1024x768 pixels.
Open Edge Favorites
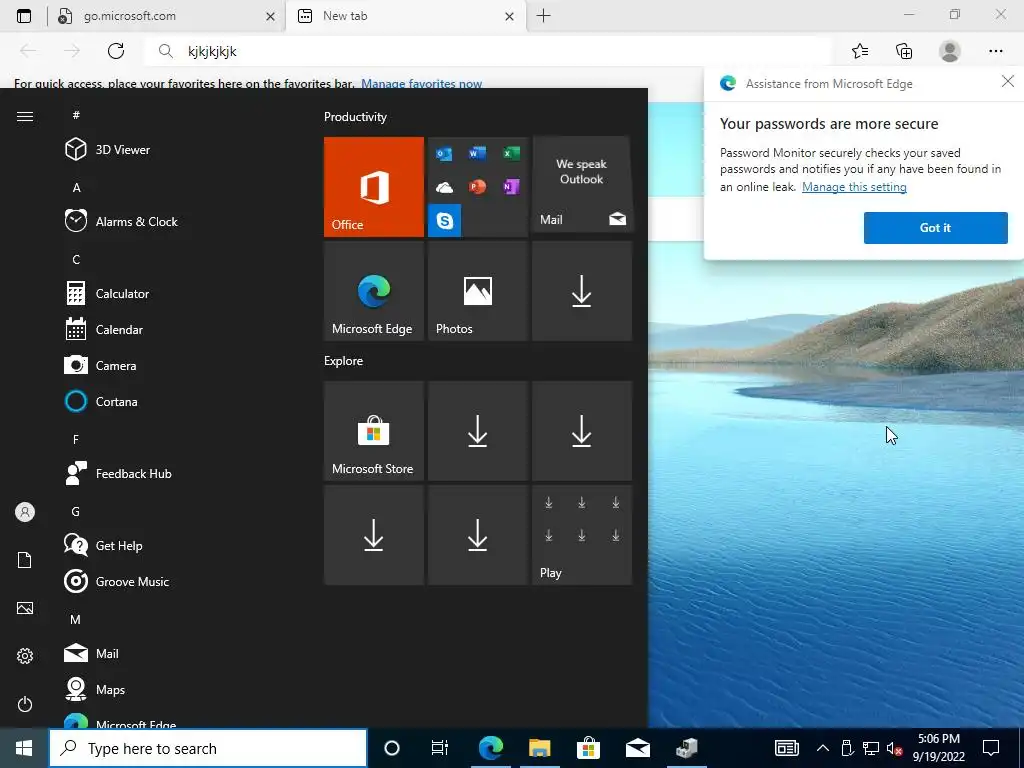(x=860, y=51)
